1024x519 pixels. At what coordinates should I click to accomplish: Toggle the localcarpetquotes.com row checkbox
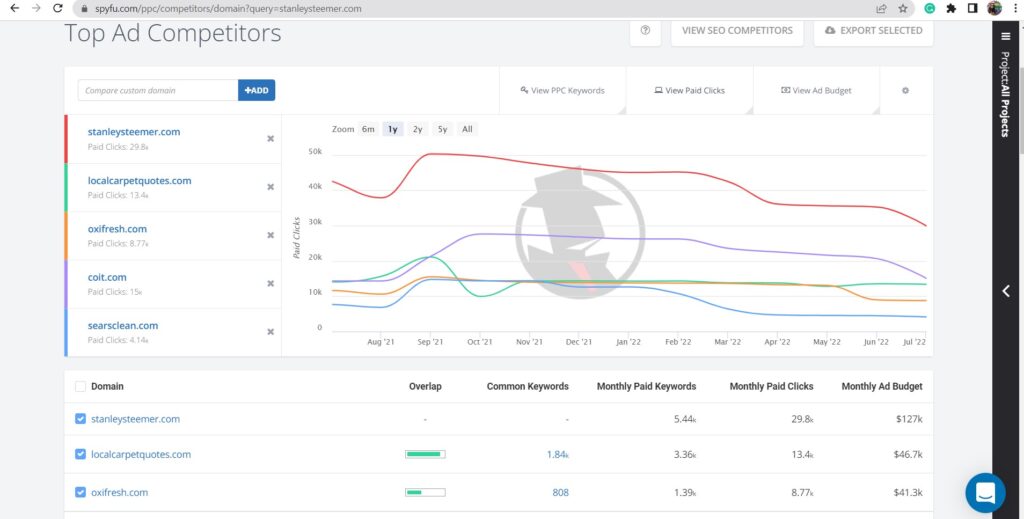click(x=80, y=454)
